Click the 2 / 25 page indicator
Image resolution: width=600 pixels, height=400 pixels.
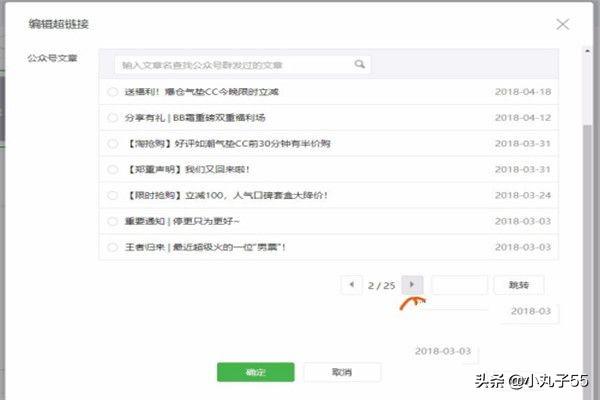[x=381, y=286]
